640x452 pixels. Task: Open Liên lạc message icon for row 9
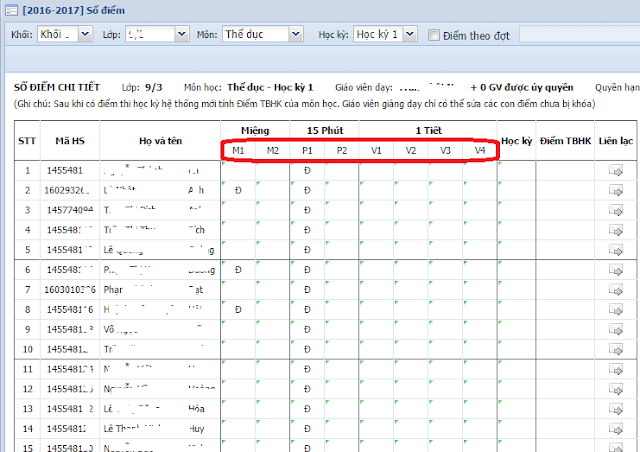click(x=616, y=329)
